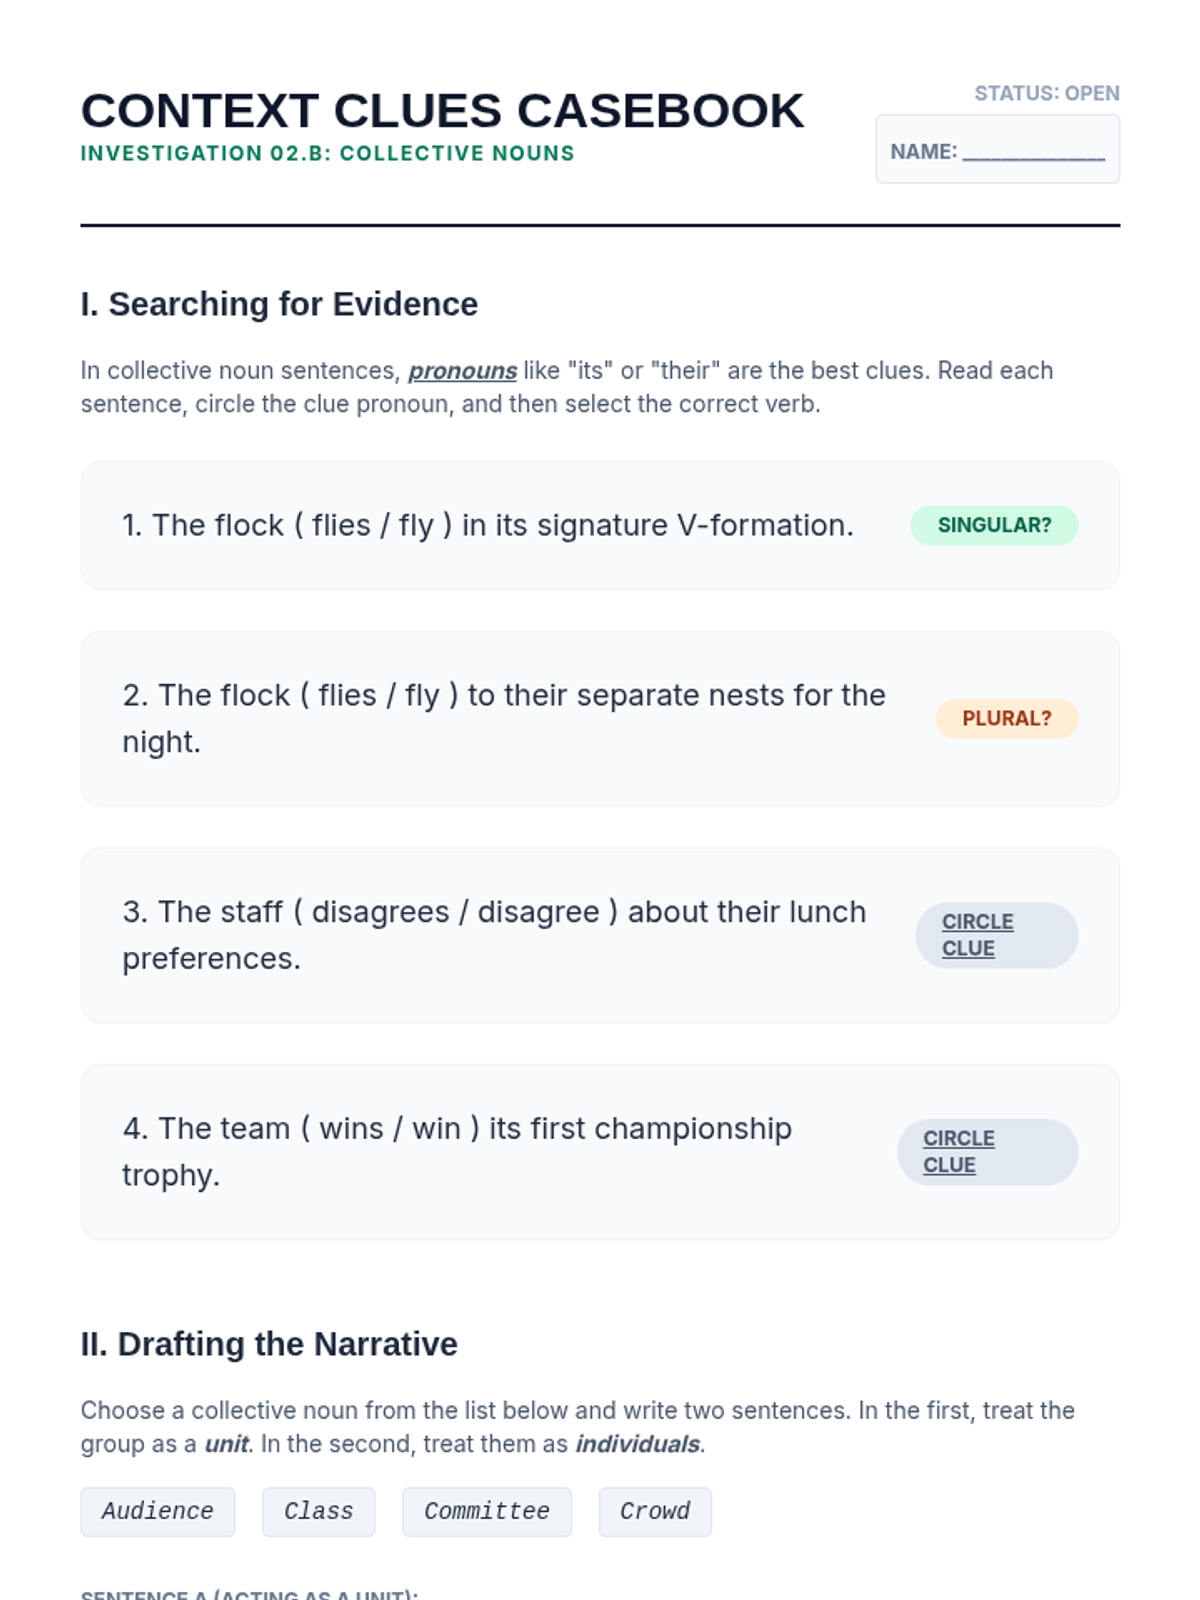Select the 'Crowd' noun chip
This screenshot has height=1600, width=1200.
[x=654, y=1511]
